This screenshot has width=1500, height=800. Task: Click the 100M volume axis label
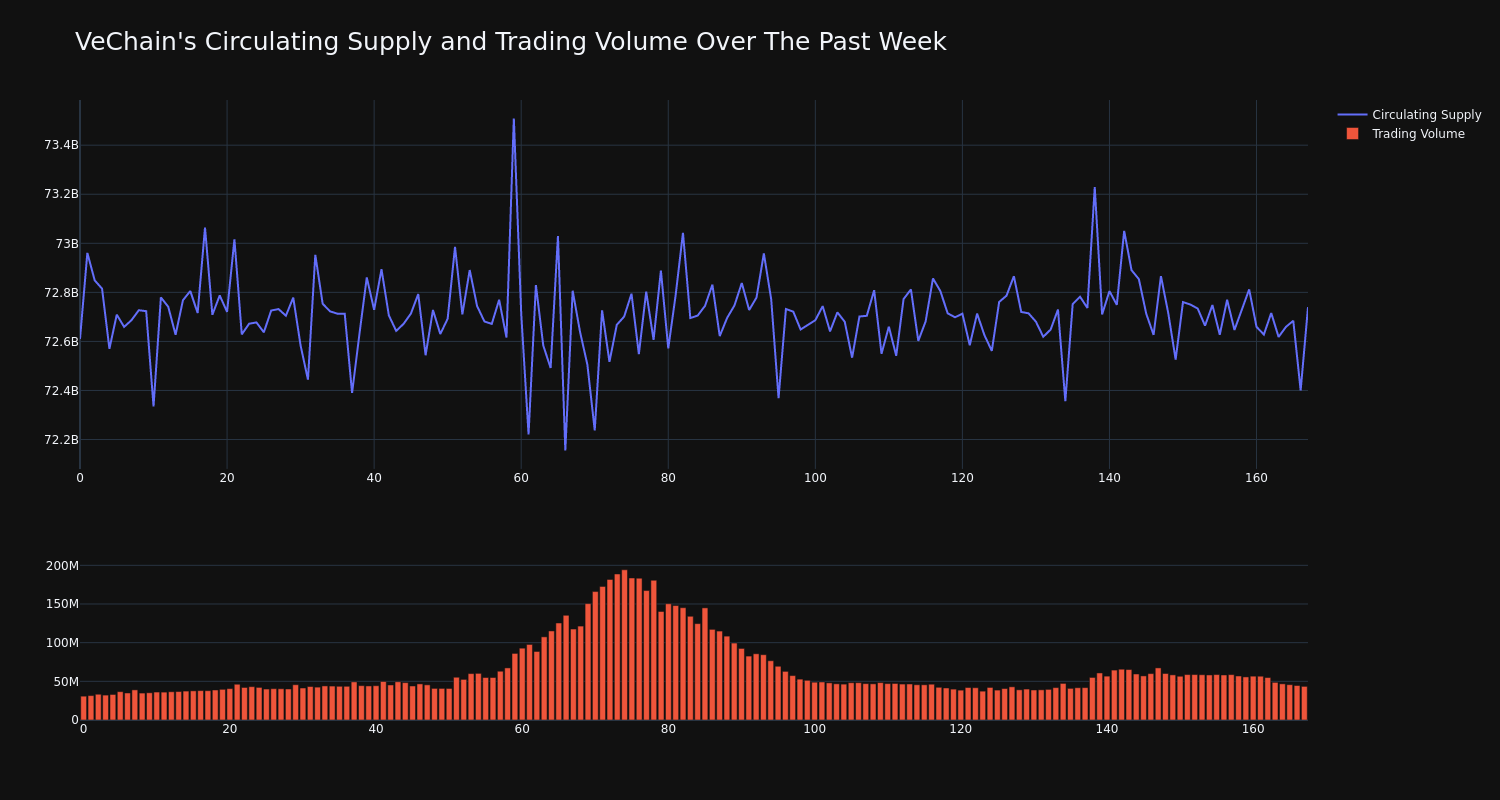click(62, 642)
